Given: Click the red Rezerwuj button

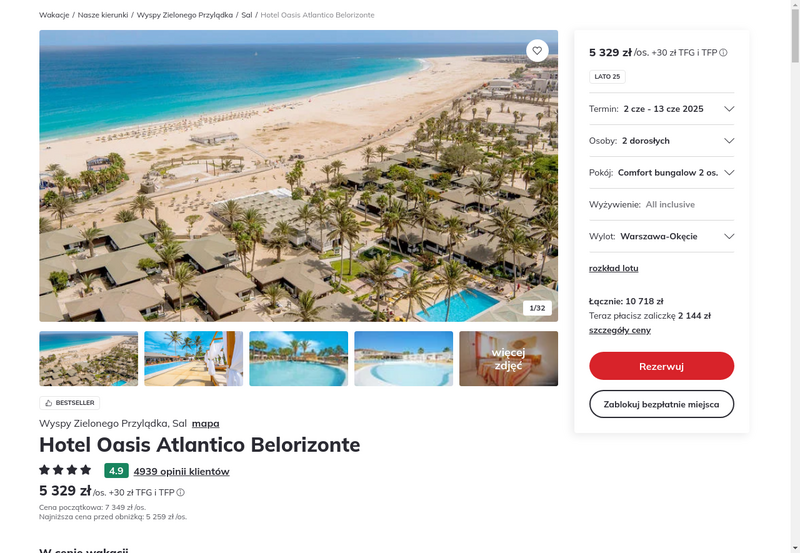Looking at the screenshot, I should point(661,366).
